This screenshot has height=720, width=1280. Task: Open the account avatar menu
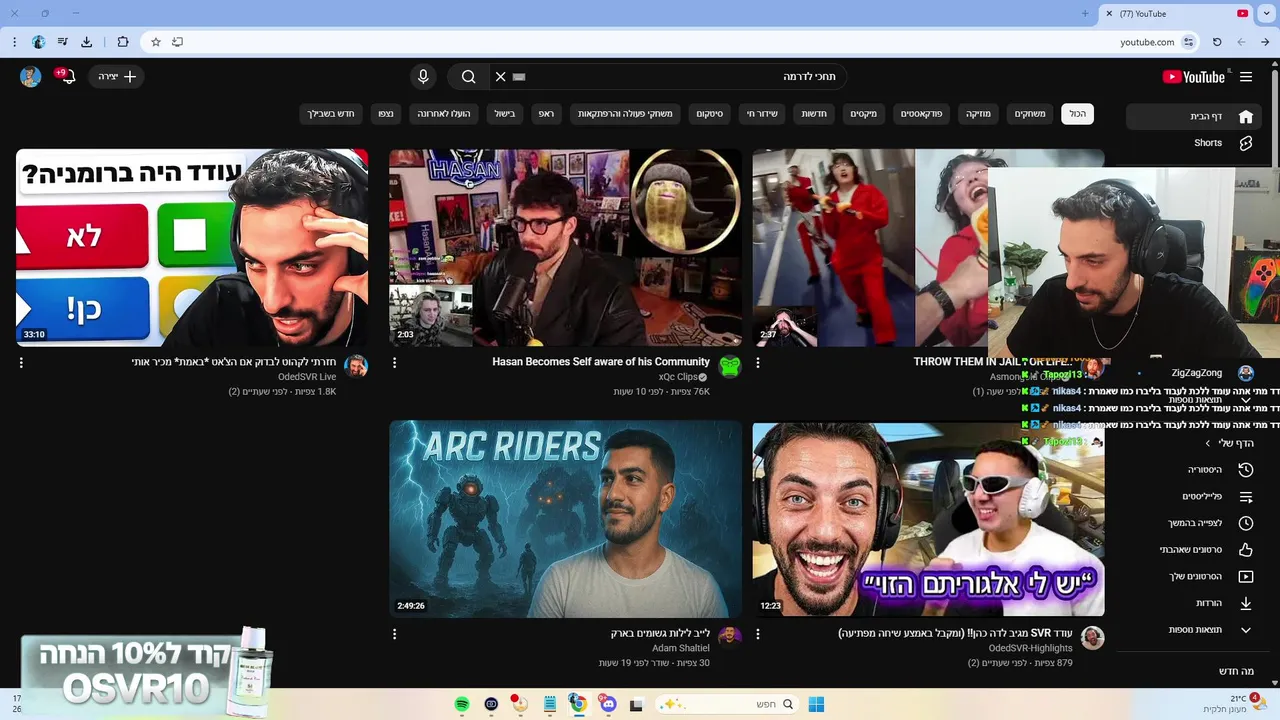31,77
